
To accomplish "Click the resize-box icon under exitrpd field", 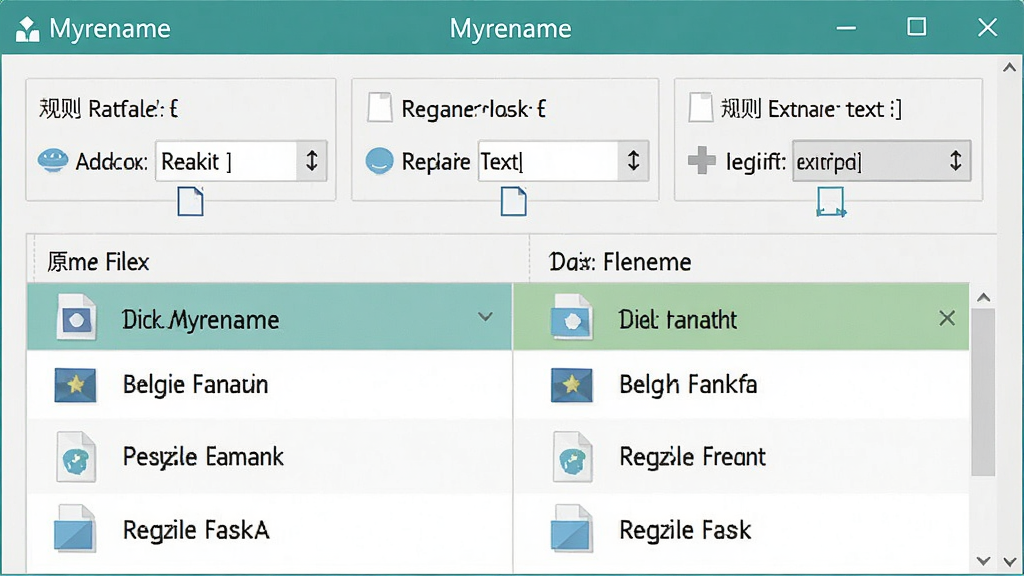I will (x=831, y=202).
